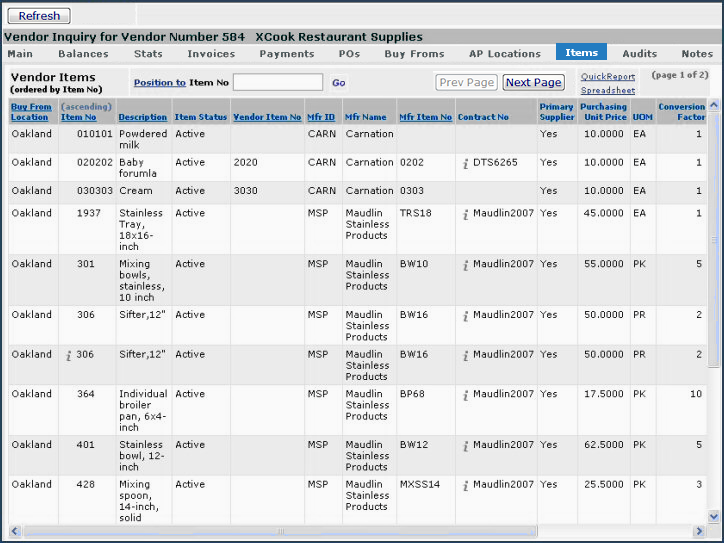Viewport: 724px width, 543px height.
Task: Export using the Spreadsheet link
Action: (x=607, y=90)
